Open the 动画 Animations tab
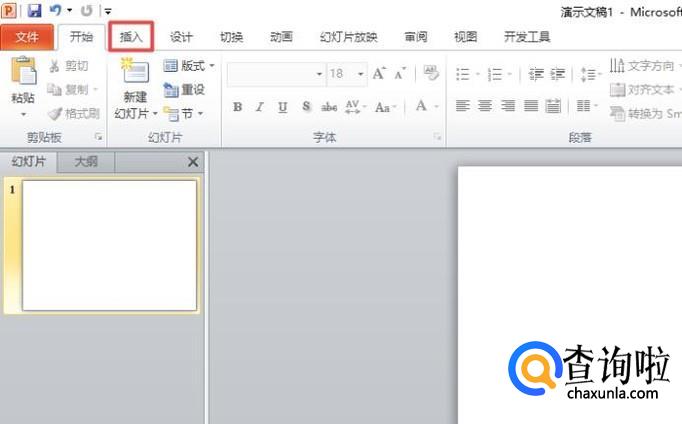 [281, 37]
